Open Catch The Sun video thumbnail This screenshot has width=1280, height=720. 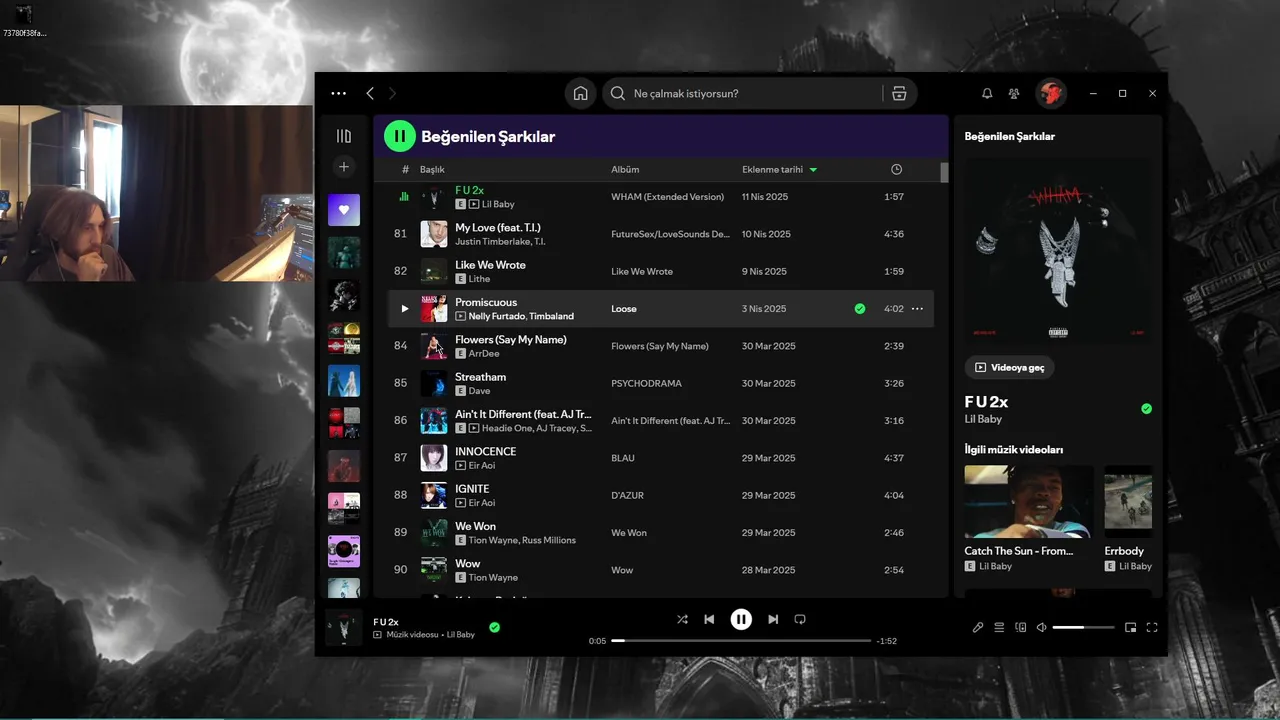pos(1029,502)
